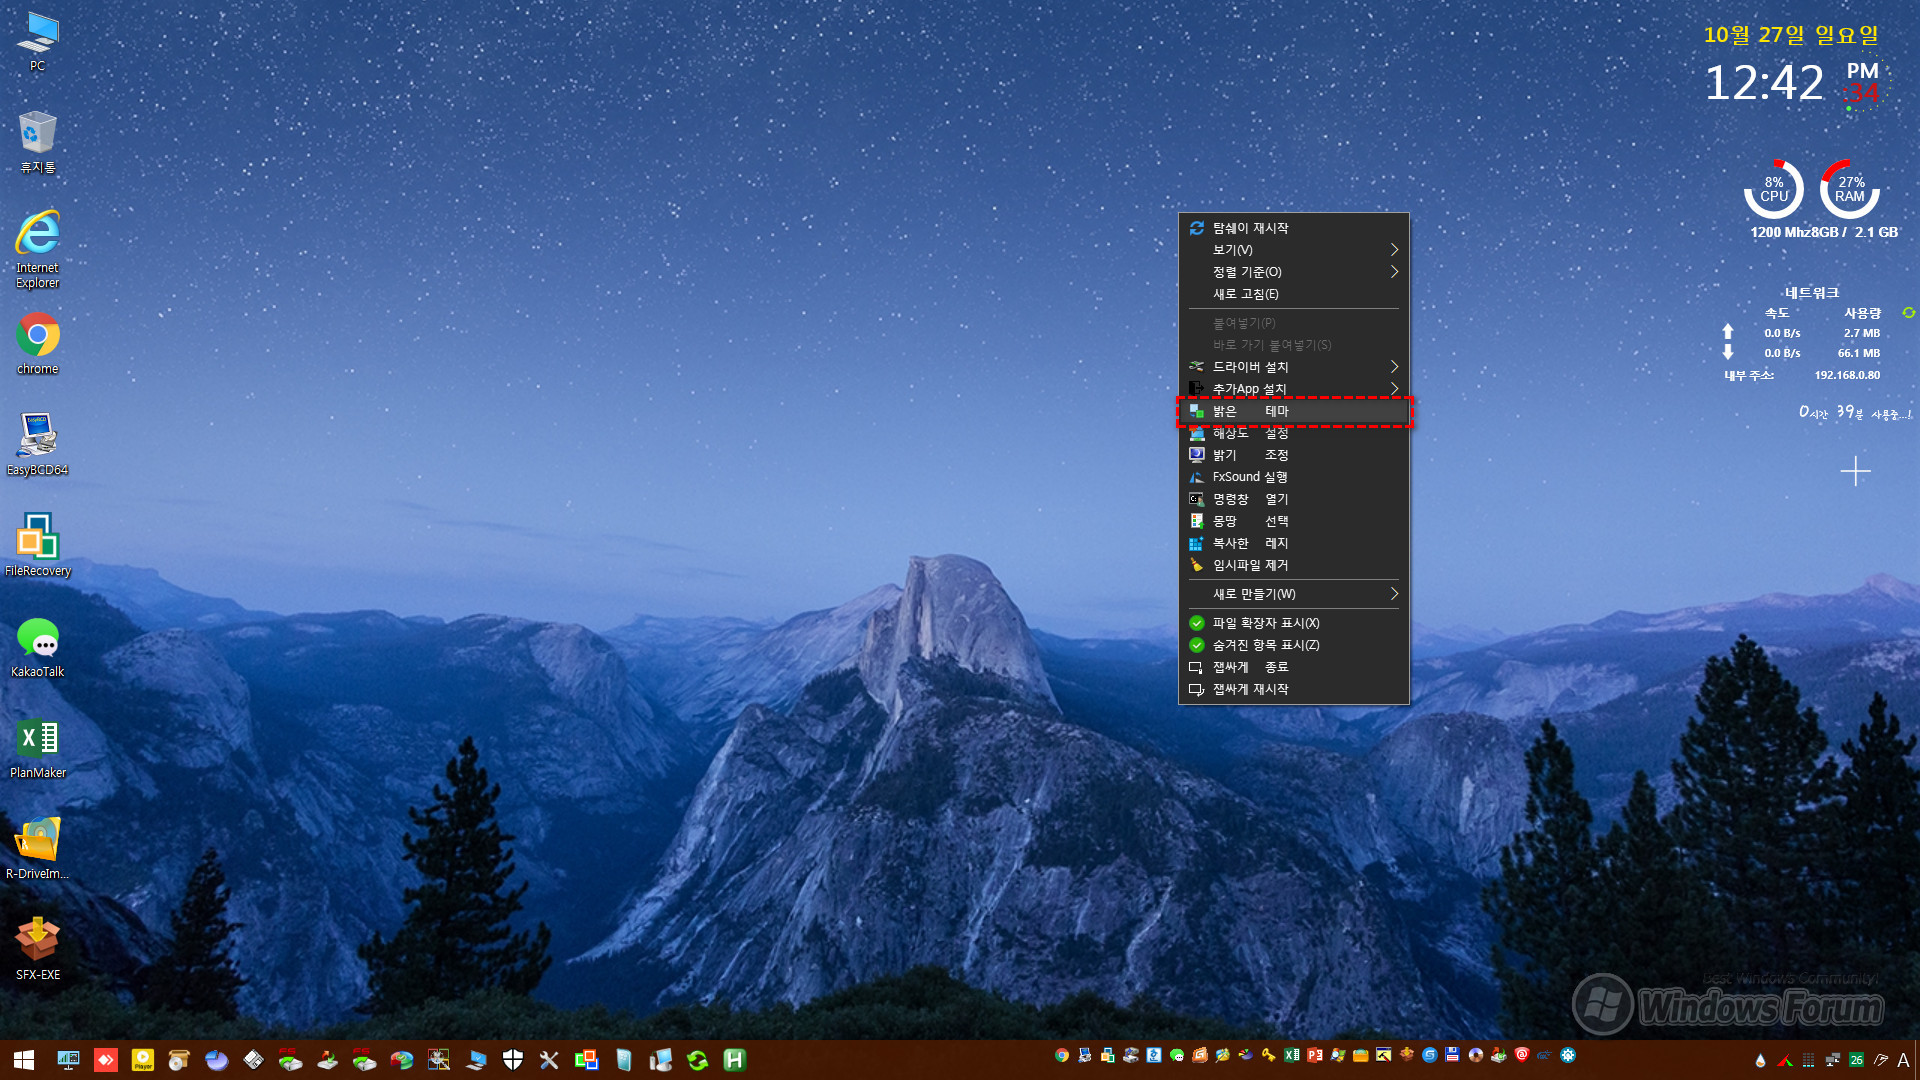Click the green KakaoTalk bubble in the taskbar
Image resolution: width=1920 pixels, height=1080 pixels.
click(1177, 1055)
